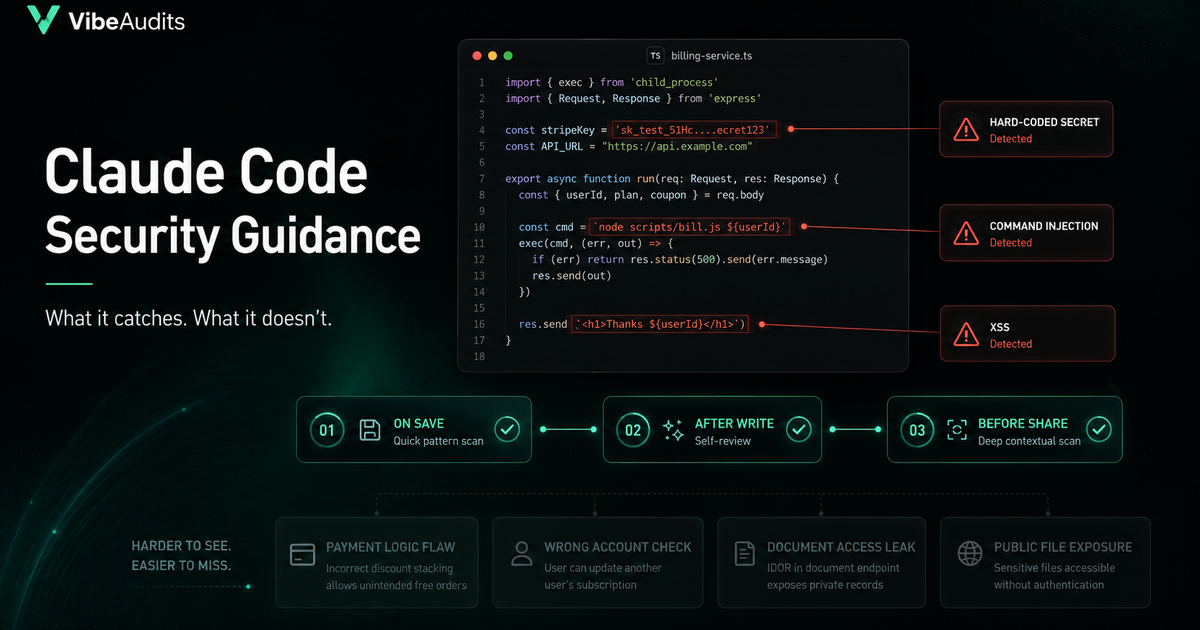Image resolution: width=1200 pixels, height=630 pixels.
Task: Click the Security Guidance headline
Action: coord(232,237)
